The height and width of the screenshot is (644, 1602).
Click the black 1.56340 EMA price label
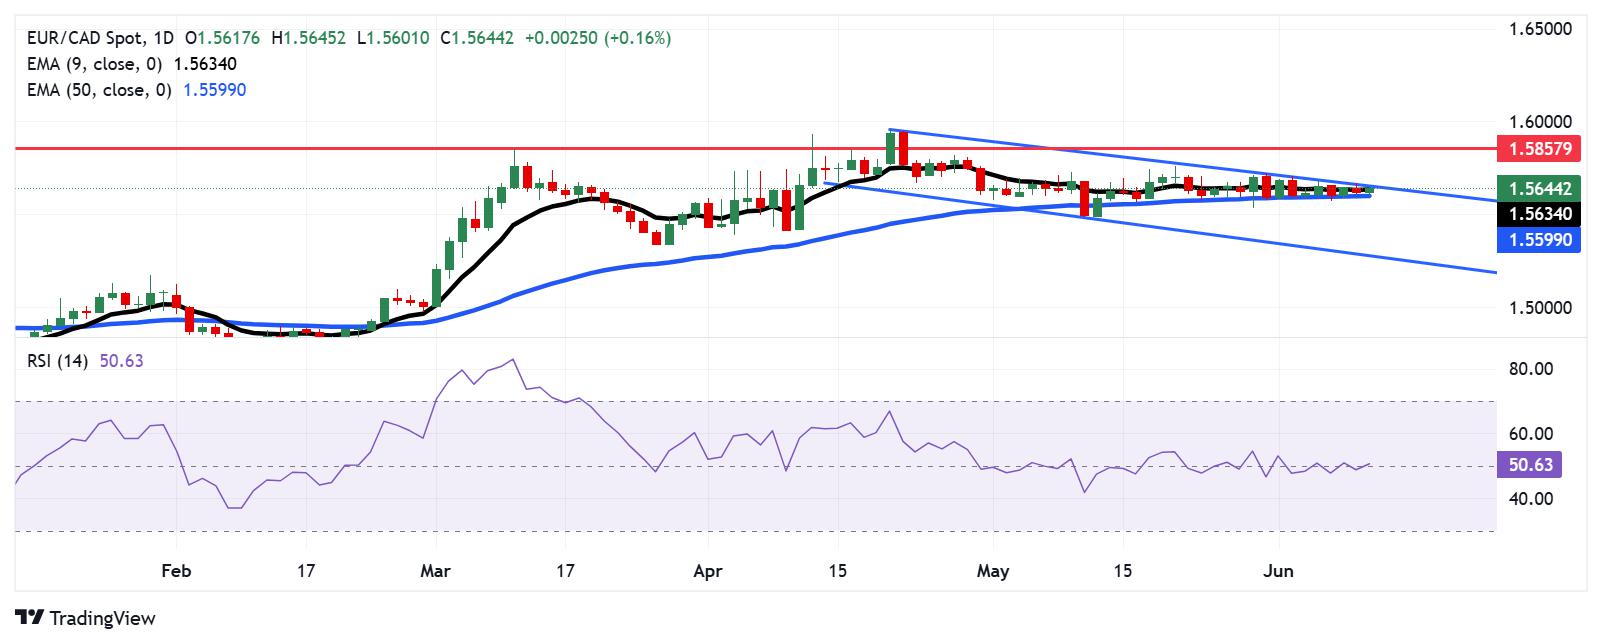coord(1539,213)
